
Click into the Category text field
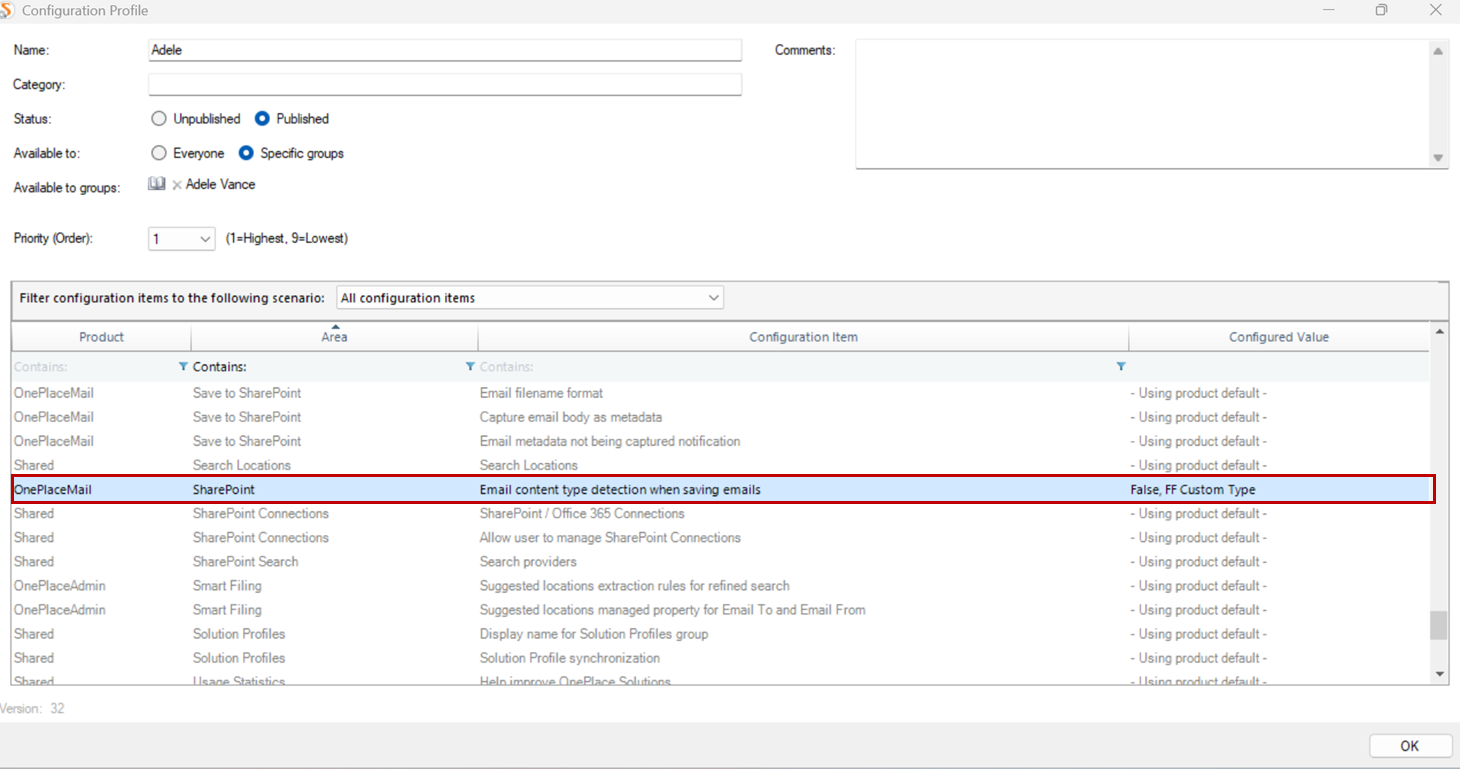coord(445,85)
